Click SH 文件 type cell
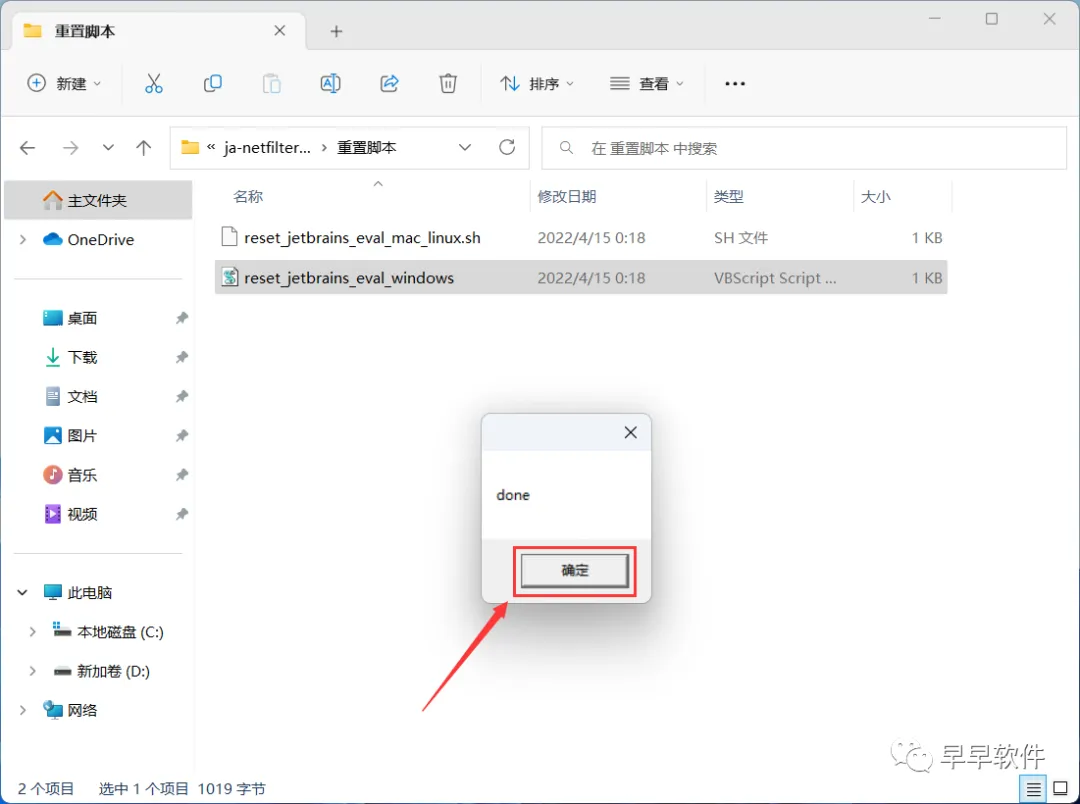The height and width of the screenshot is (804, 1080). [x=740, y=238]
